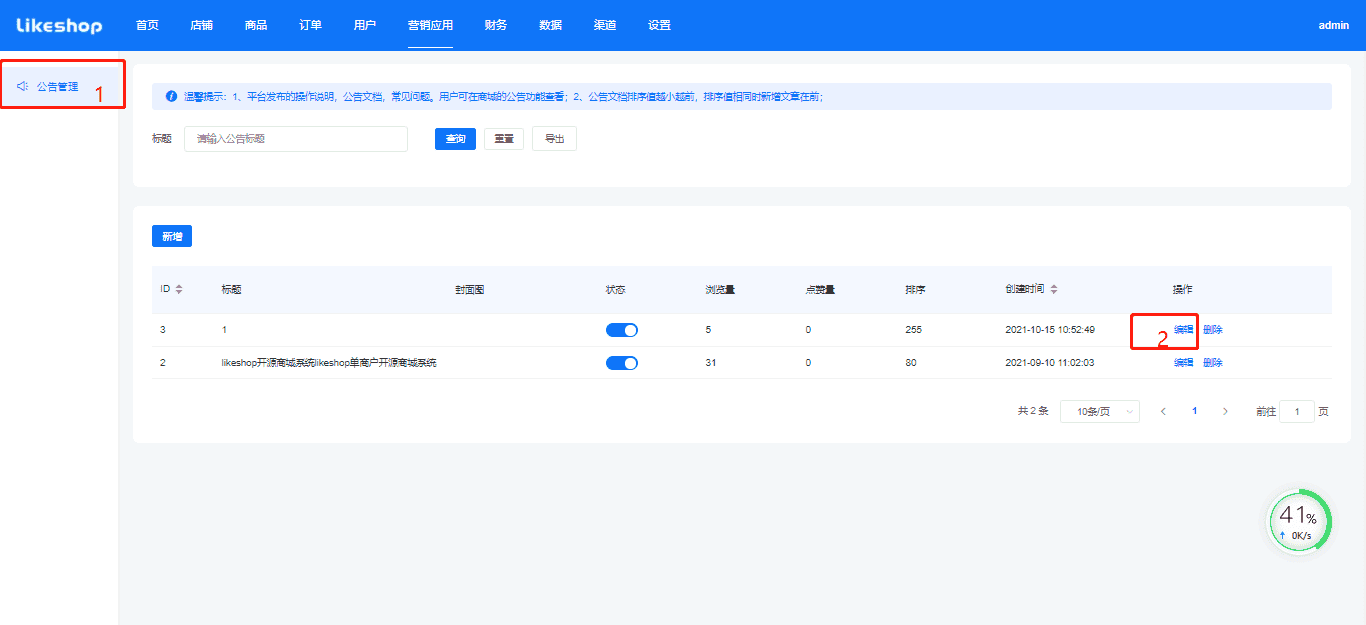
Task: Edit the likeshop开源商城系统 announcement
Action: 1183,363
